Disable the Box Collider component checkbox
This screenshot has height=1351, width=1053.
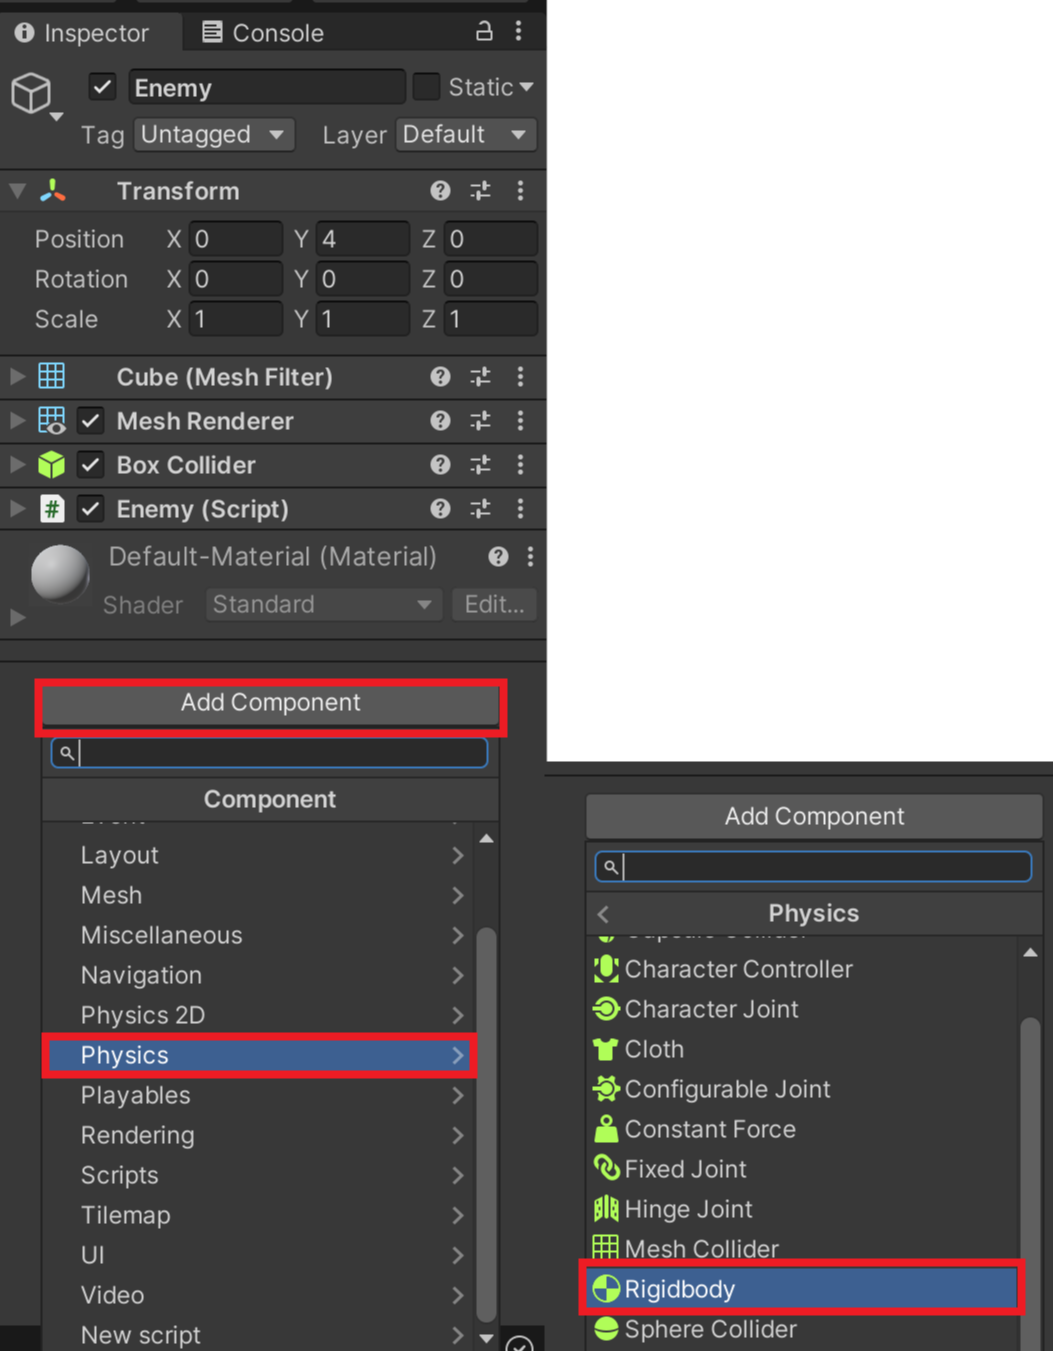[x=90, y=464]
